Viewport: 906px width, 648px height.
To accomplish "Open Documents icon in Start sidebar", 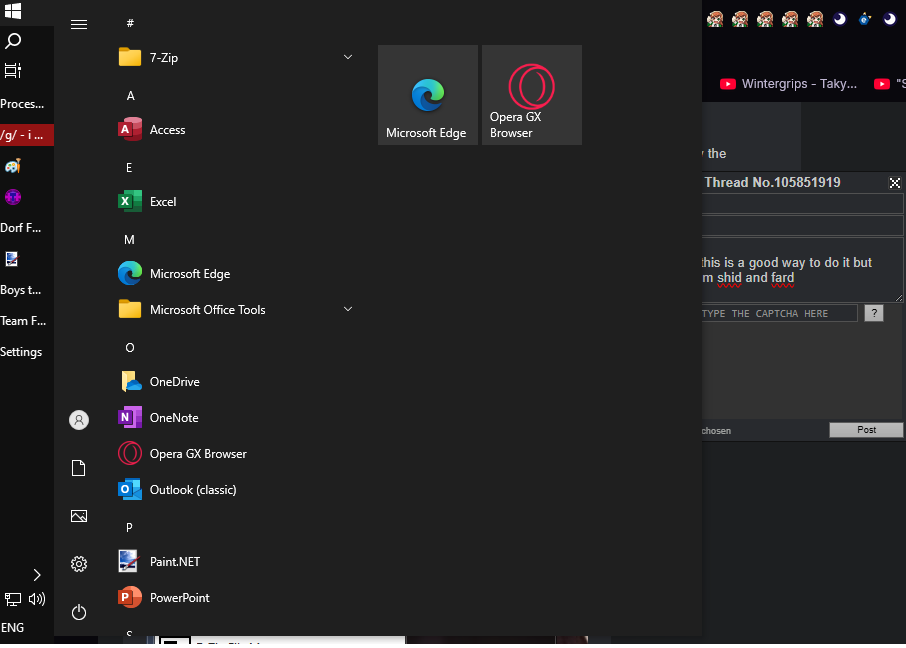I will 79,468.
